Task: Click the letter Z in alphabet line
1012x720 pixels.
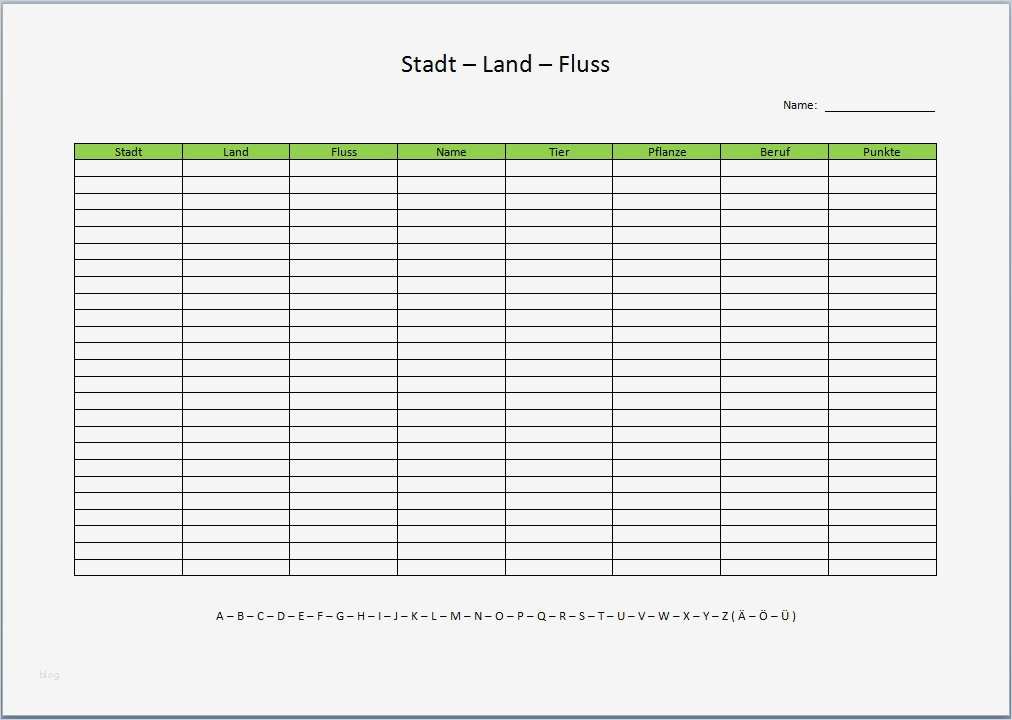Action: (x=725, y=616)
